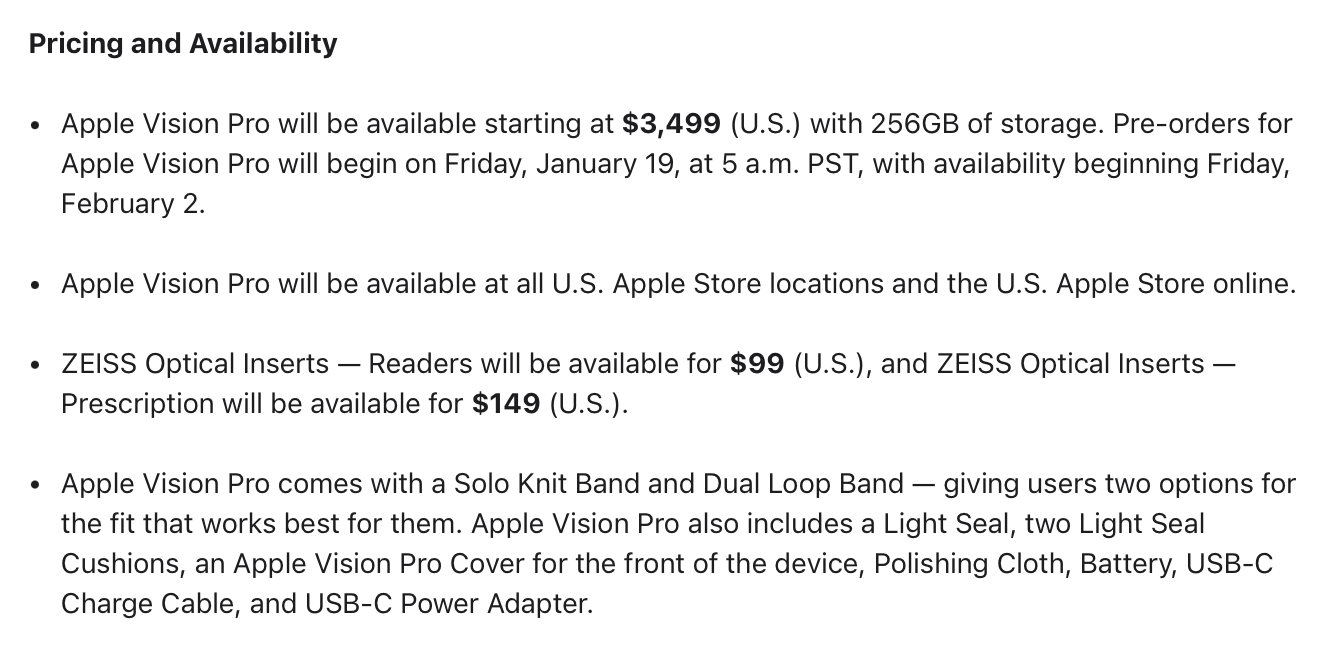
Task: Click the last bullet point marker
Action: pyautogui.click(x=36, y=486)
